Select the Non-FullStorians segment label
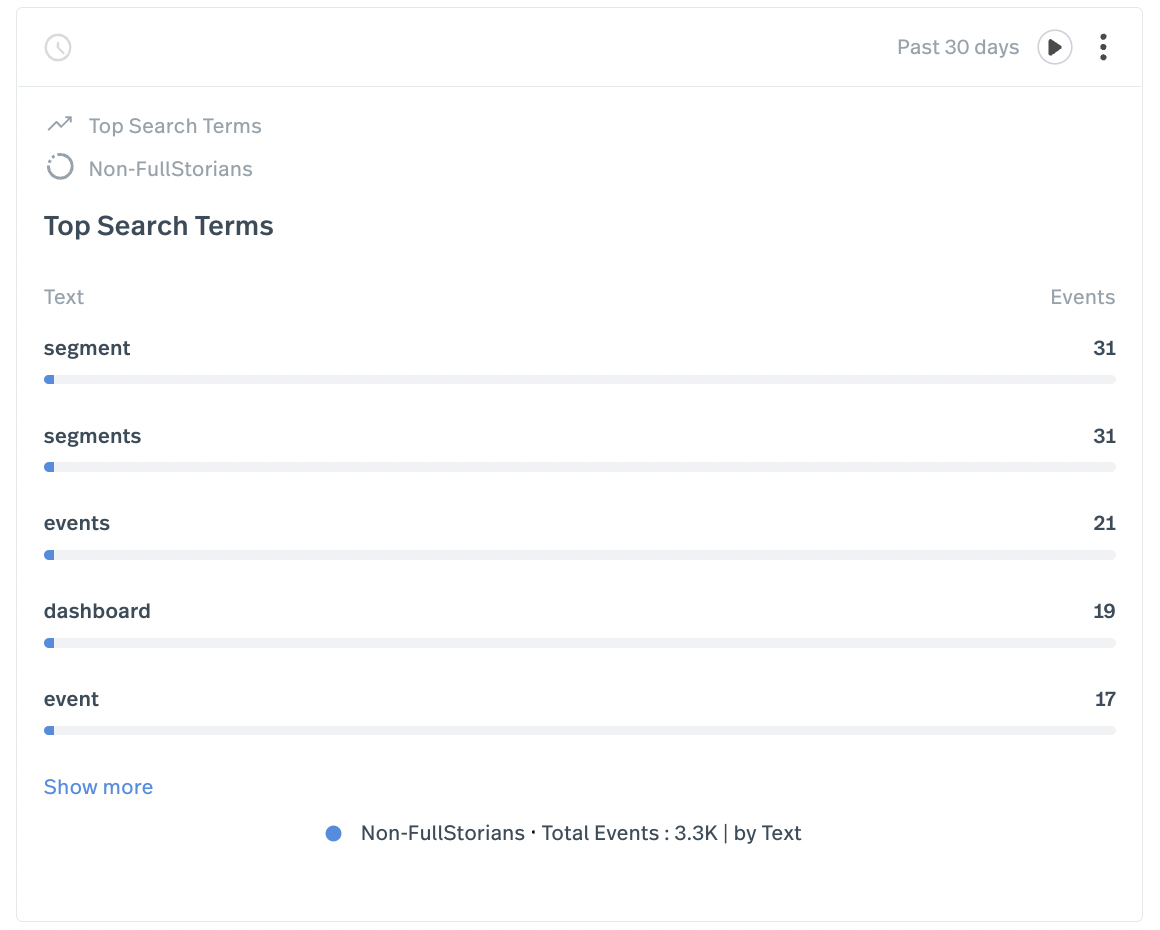 click(171, 169)
